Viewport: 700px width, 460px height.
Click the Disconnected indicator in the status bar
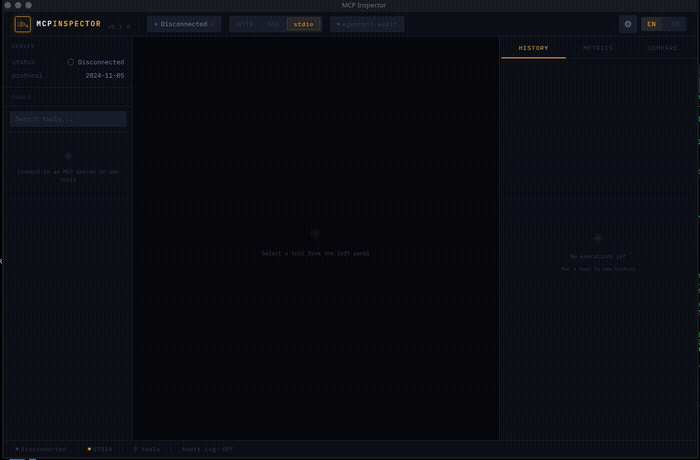coord(41,449)
